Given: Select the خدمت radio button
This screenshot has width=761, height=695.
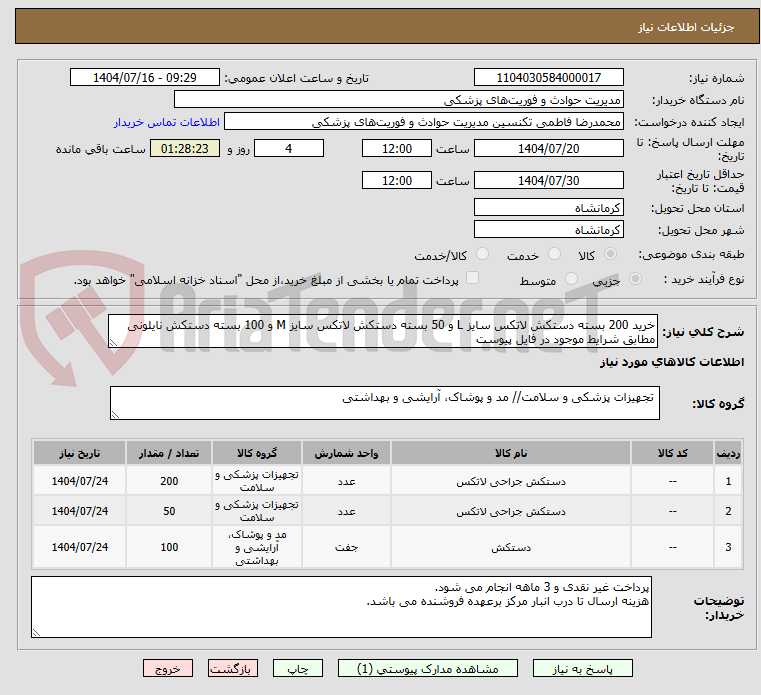Looking at the screenshot, I should pos(554,254).
